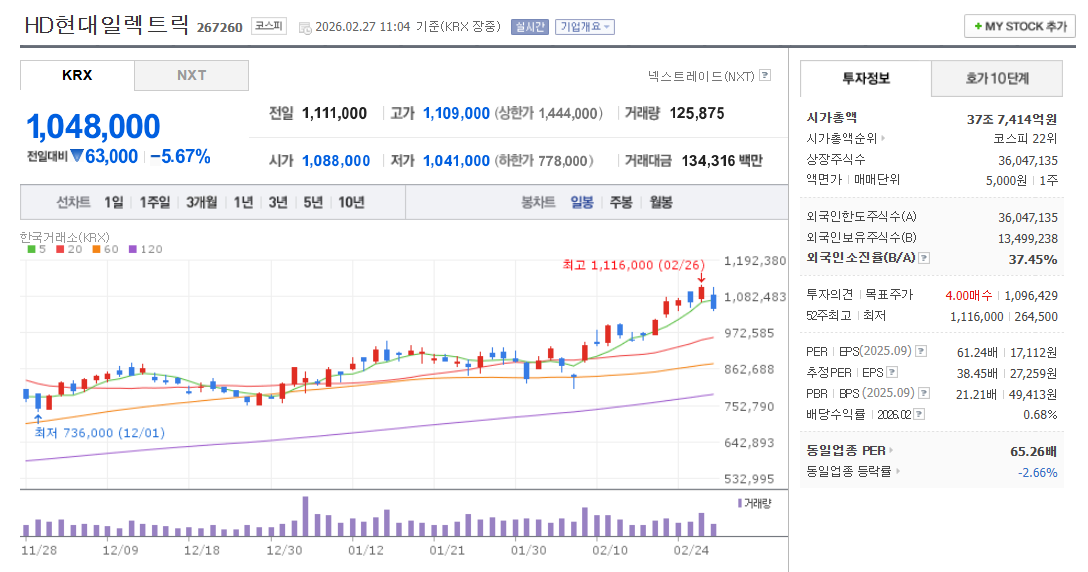The image size is (1088, 572).
Task: Click the 코스피 market badge
Action: (x=269, y=26)
